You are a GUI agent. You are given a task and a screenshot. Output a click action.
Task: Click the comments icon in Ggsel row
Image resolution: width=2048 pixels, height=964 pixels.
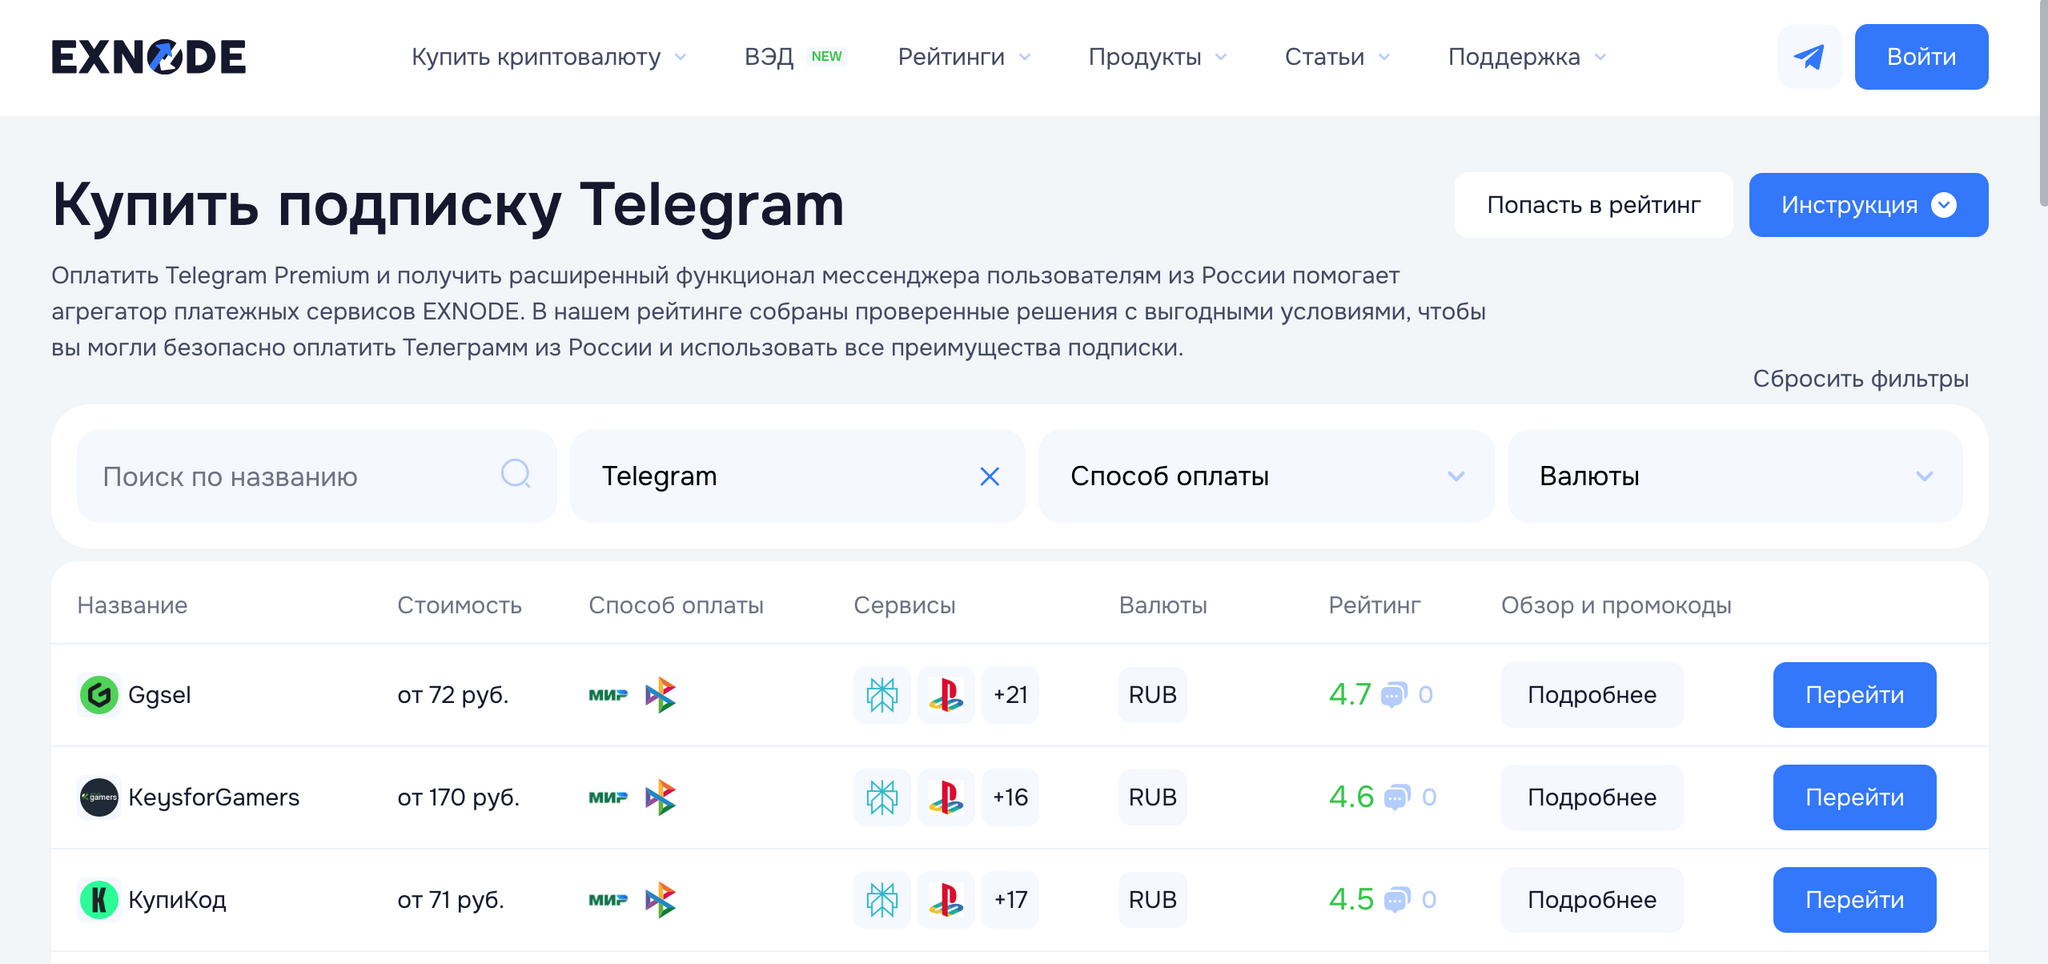[x=1393, y=695]
